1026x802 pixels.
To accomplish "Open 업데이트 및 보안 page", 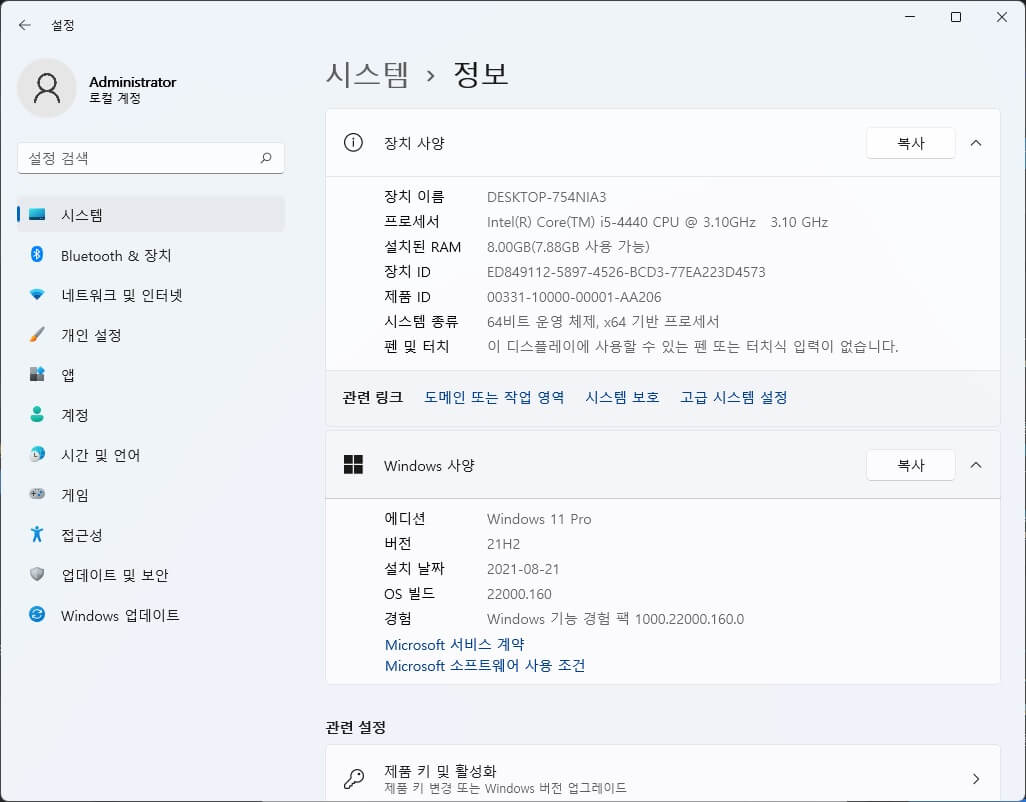I will (x=151, y=575).
